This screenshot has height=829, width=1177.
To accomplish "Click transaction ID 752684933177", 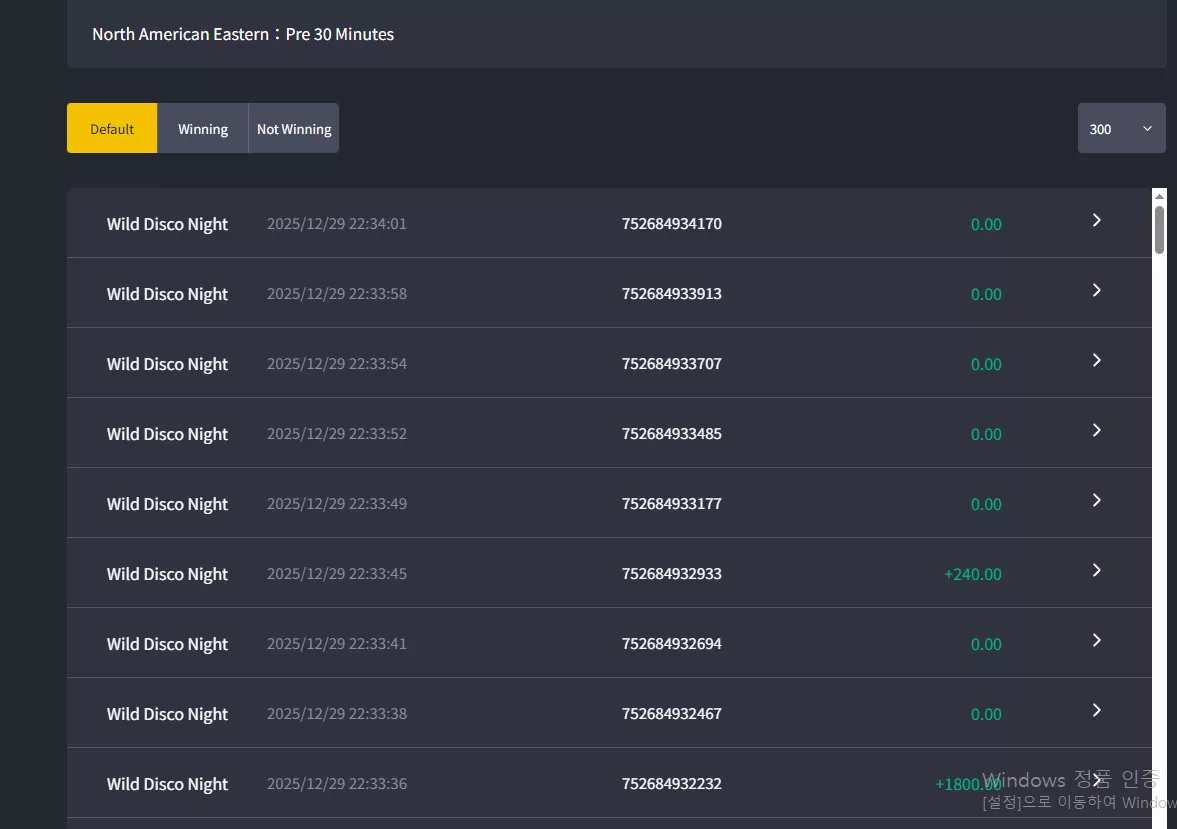I will pyautogui.click(x=671, y=503).
